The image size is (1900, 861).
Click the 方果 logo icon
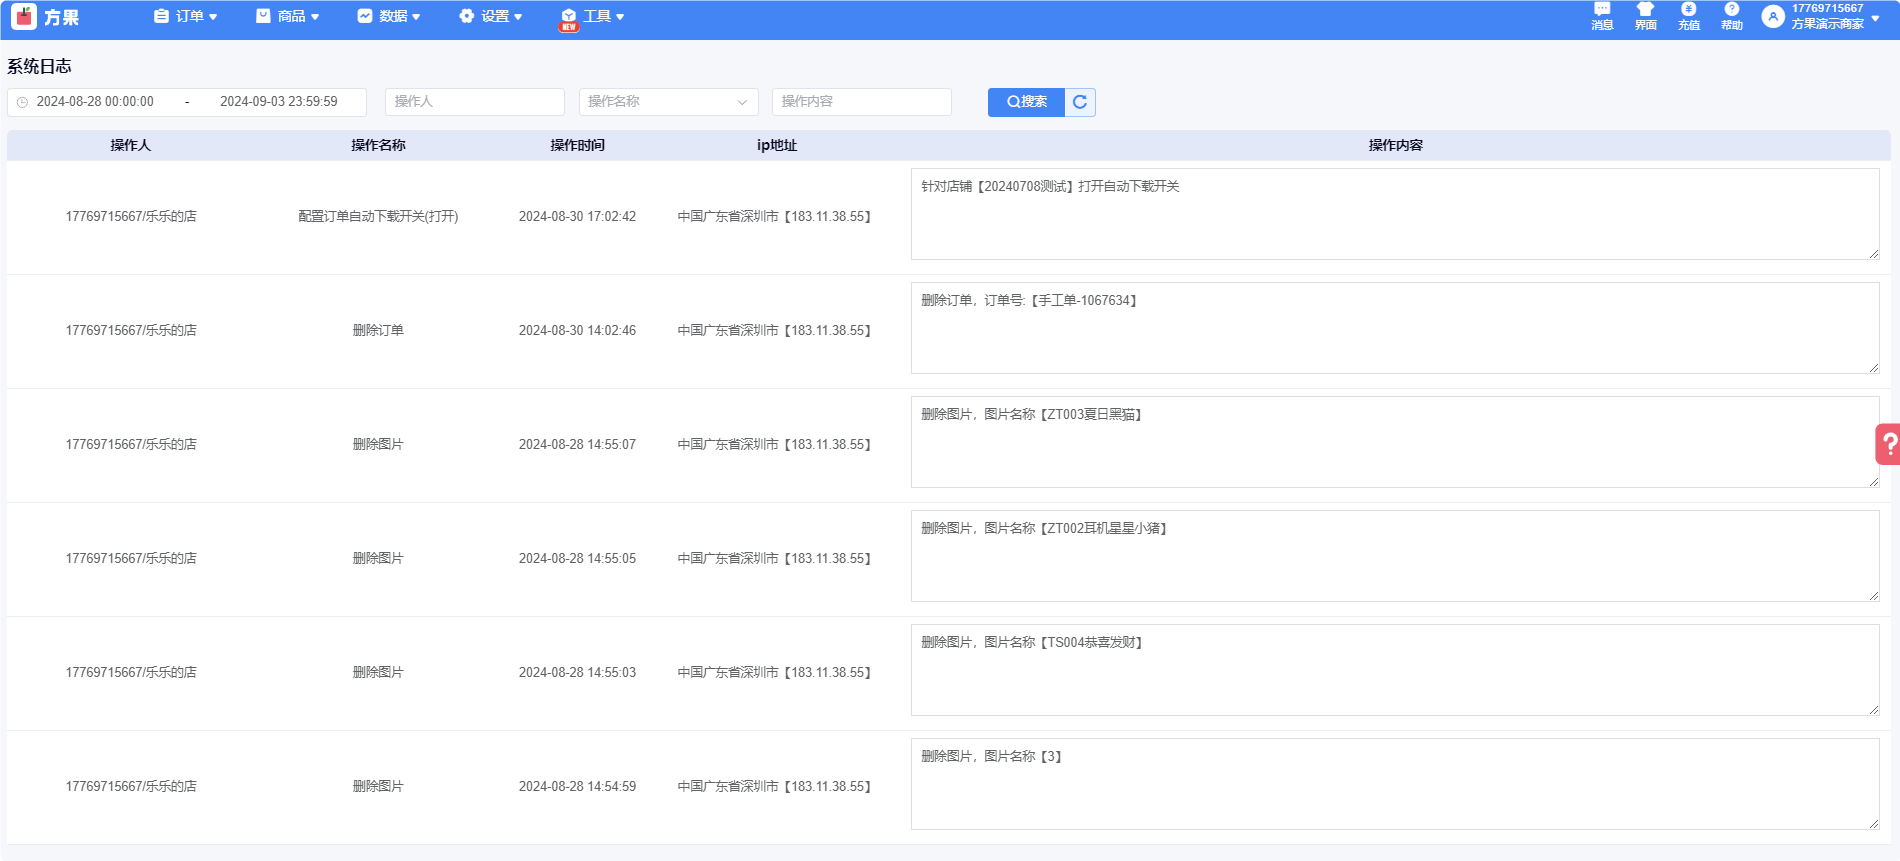click(x=24, y=17)
